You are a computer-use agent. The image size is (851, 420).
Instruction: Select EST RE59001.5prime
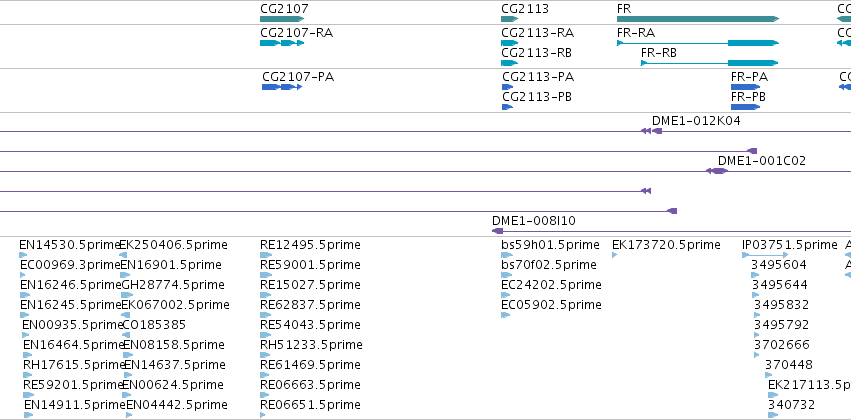(x=310, y=265)
